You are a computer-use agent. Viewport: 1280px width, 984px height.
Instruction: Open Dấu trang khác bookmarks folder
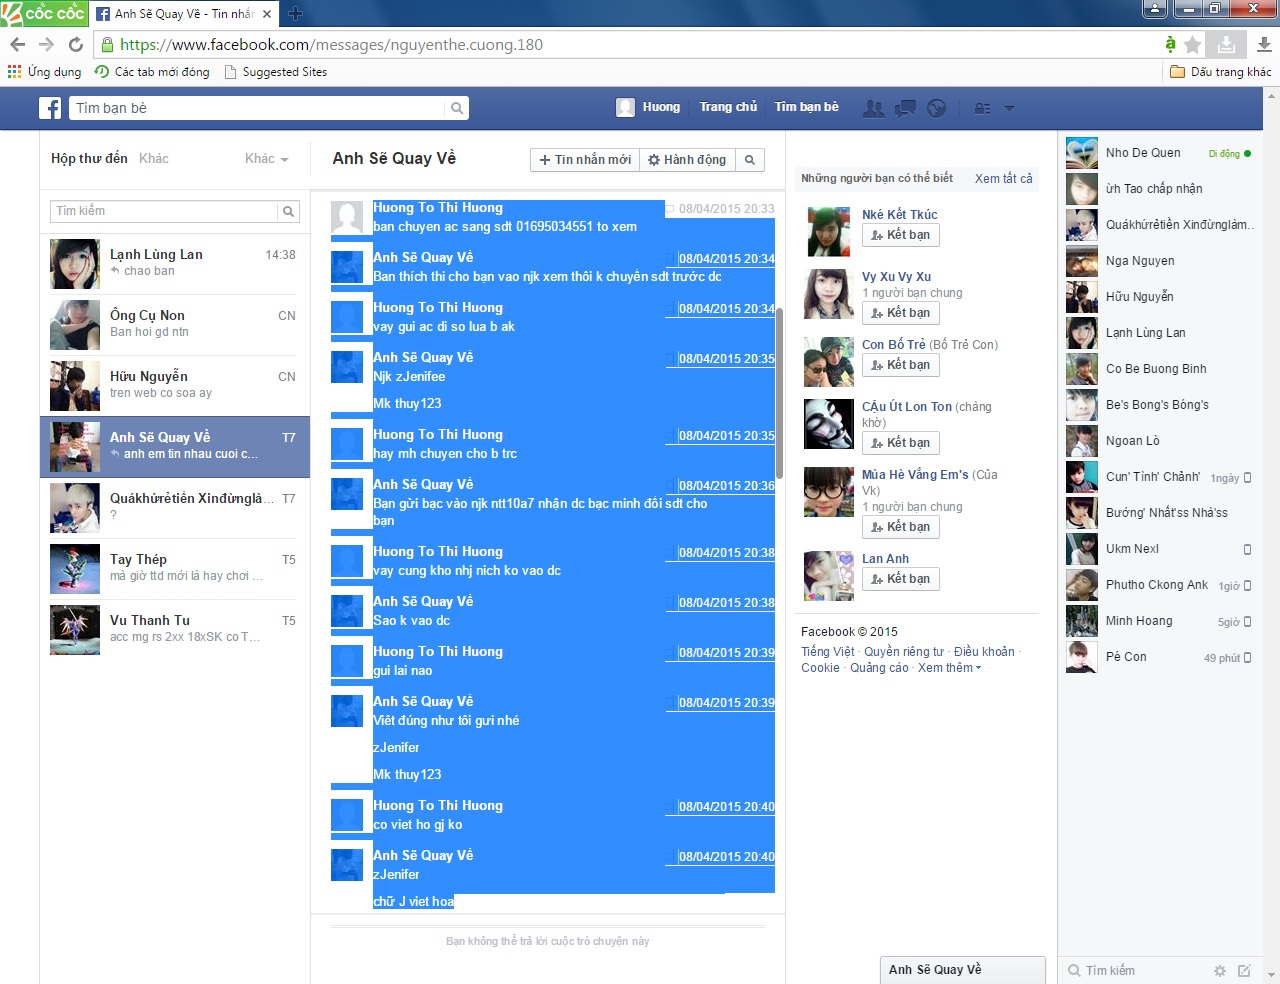1221,72
